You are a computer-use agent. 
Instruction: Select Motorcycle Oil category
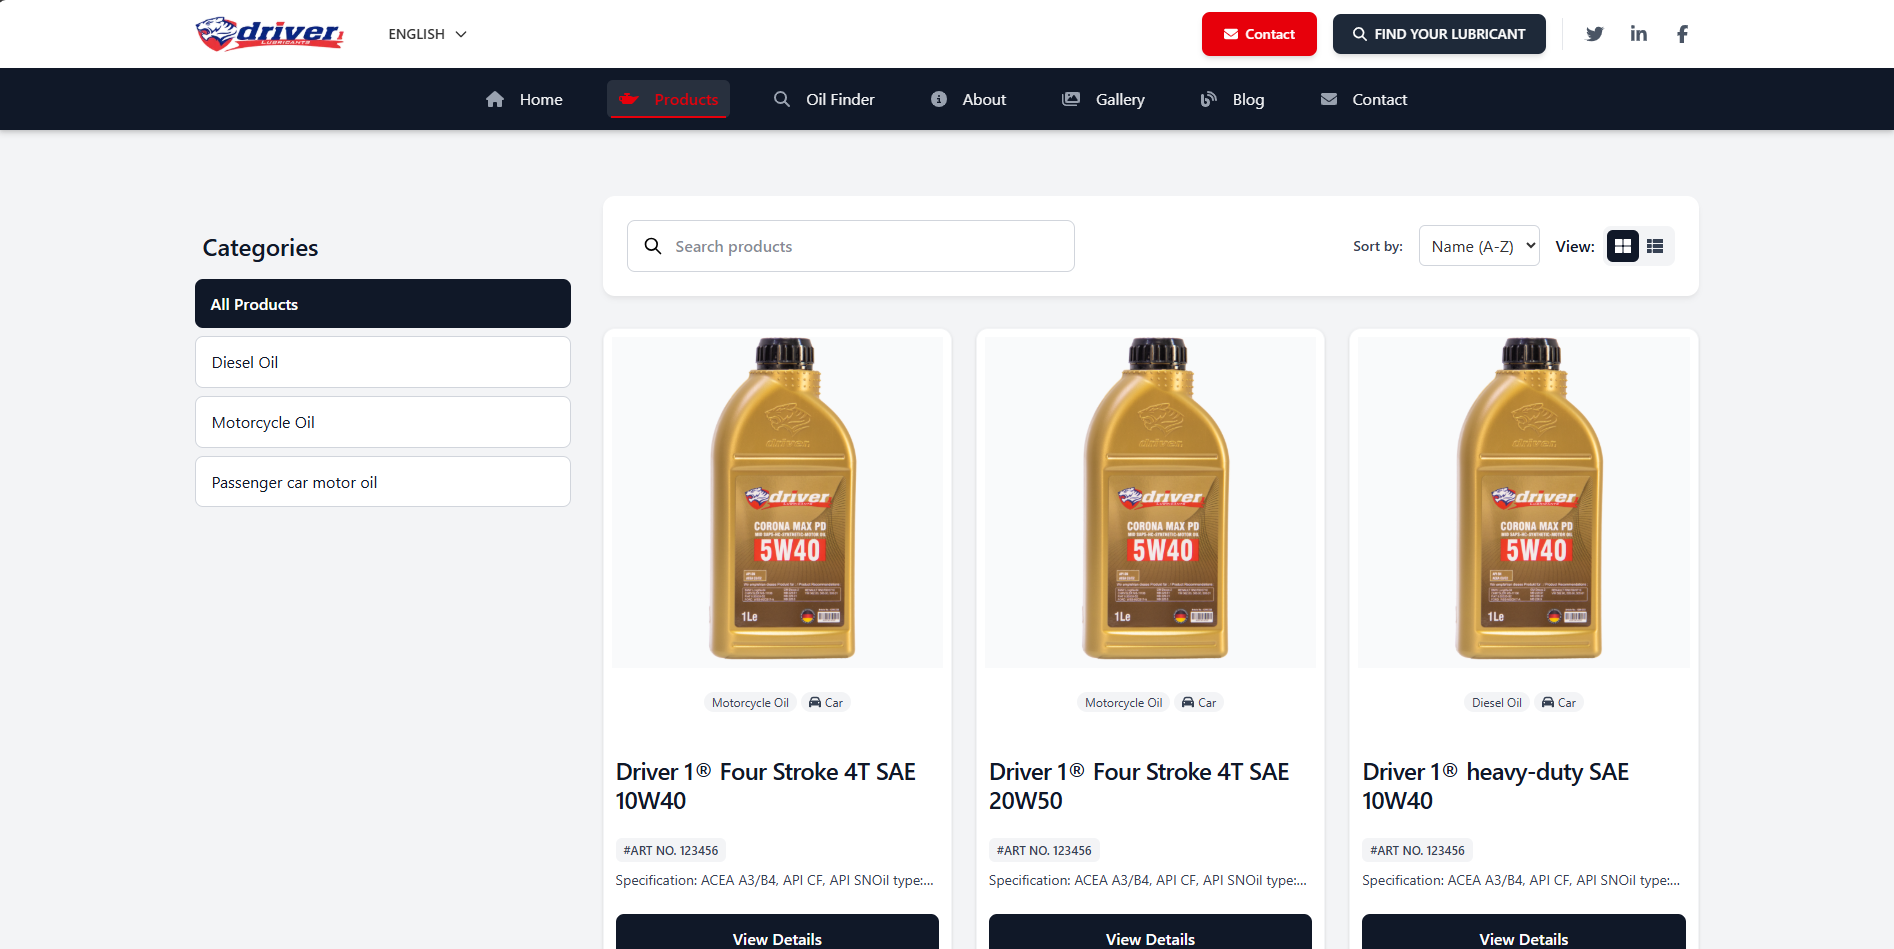[x=383, y=422]
